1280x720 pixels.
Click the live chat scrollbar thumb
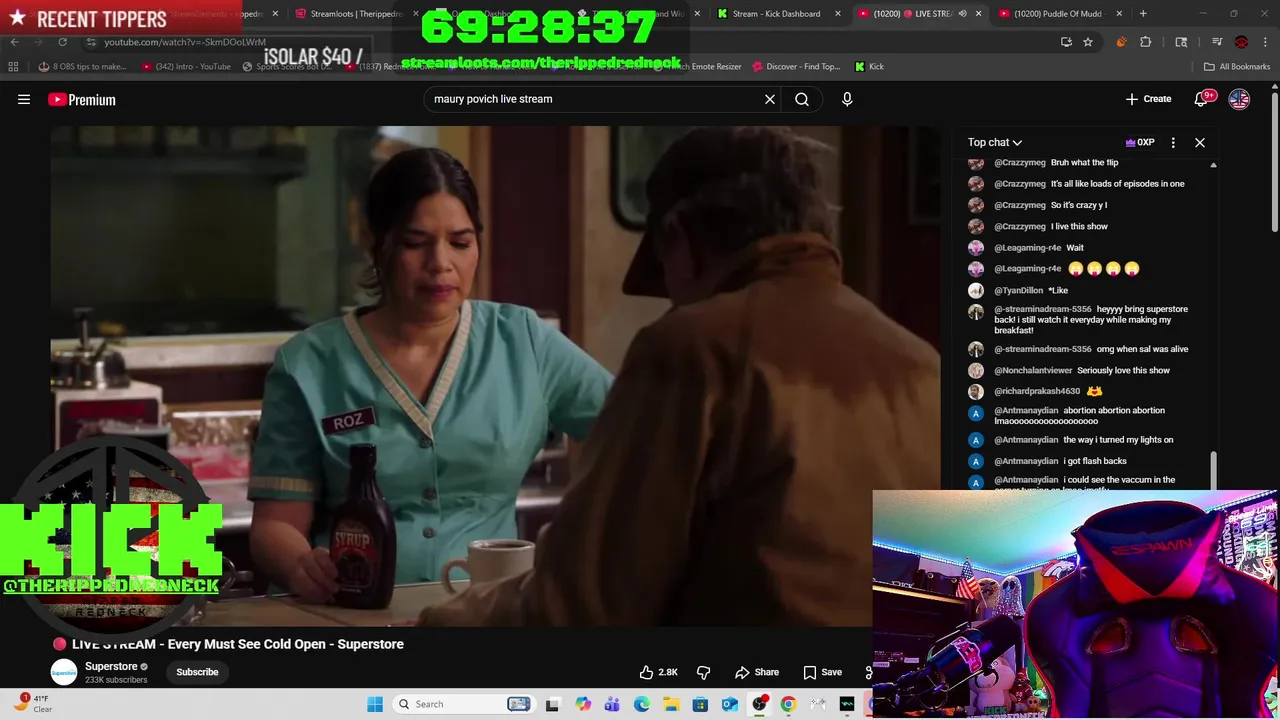1213,470
